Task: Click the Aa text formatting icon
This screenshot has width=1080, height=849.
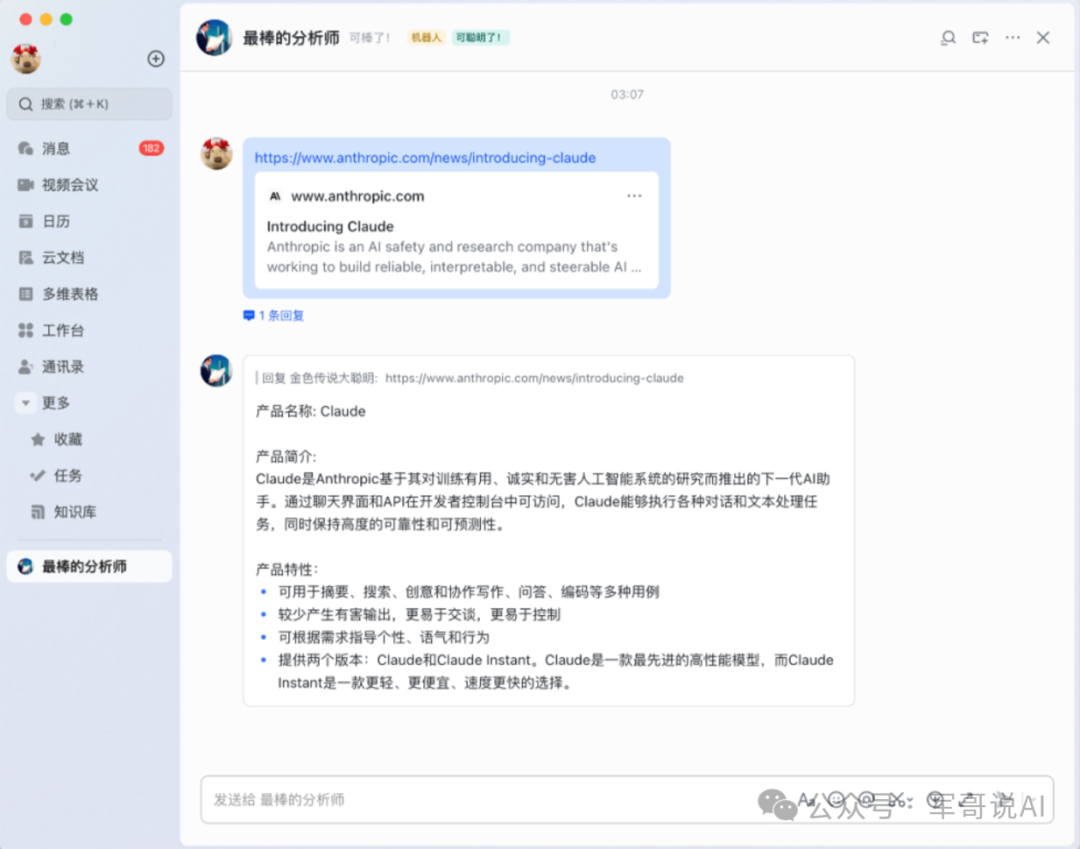Action: coord(807,799)
